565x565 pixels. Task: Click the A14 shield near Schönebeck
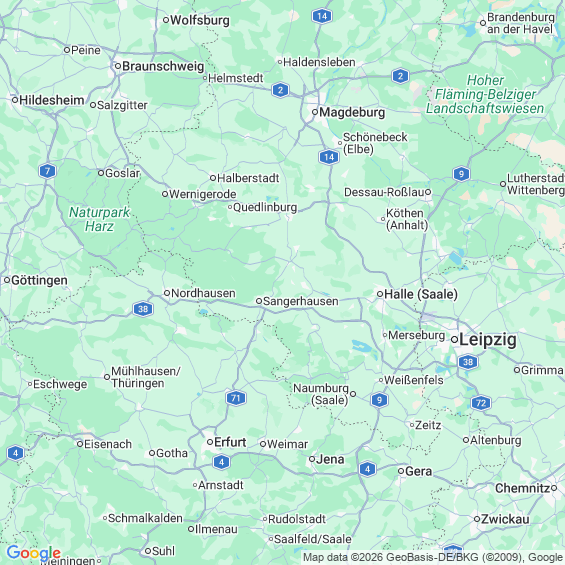click(x=329, y=157)
